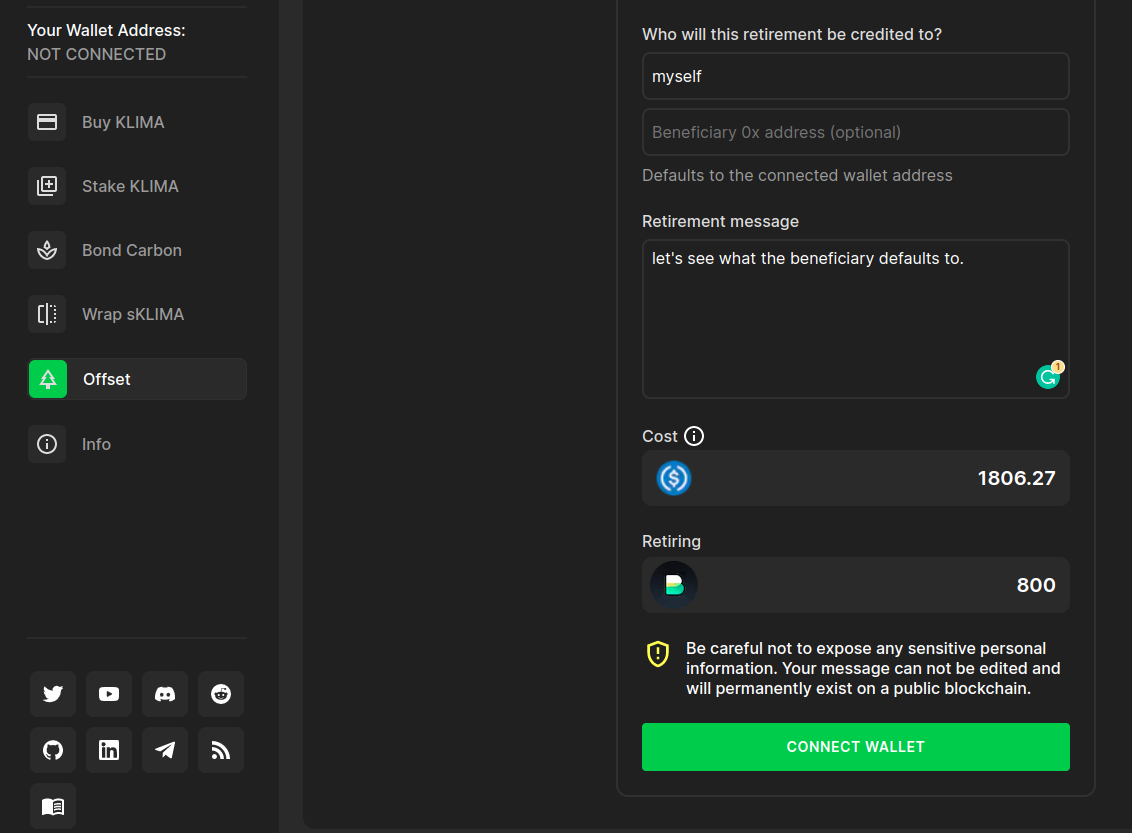Open the docs book icon link
This screenshot has height=833, width=1132.
53,806
